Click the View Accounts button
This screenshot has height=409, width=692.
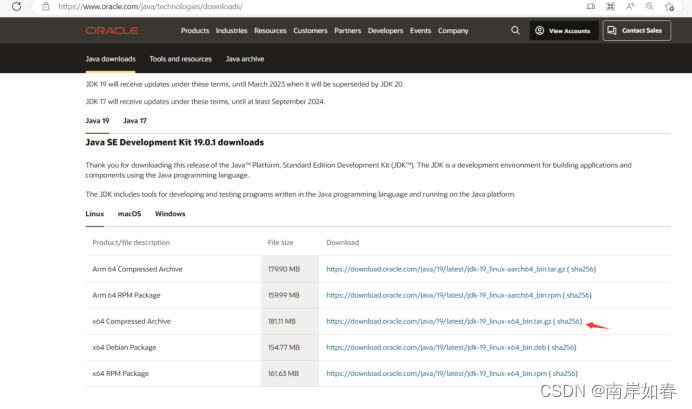[x=564, y=30]
